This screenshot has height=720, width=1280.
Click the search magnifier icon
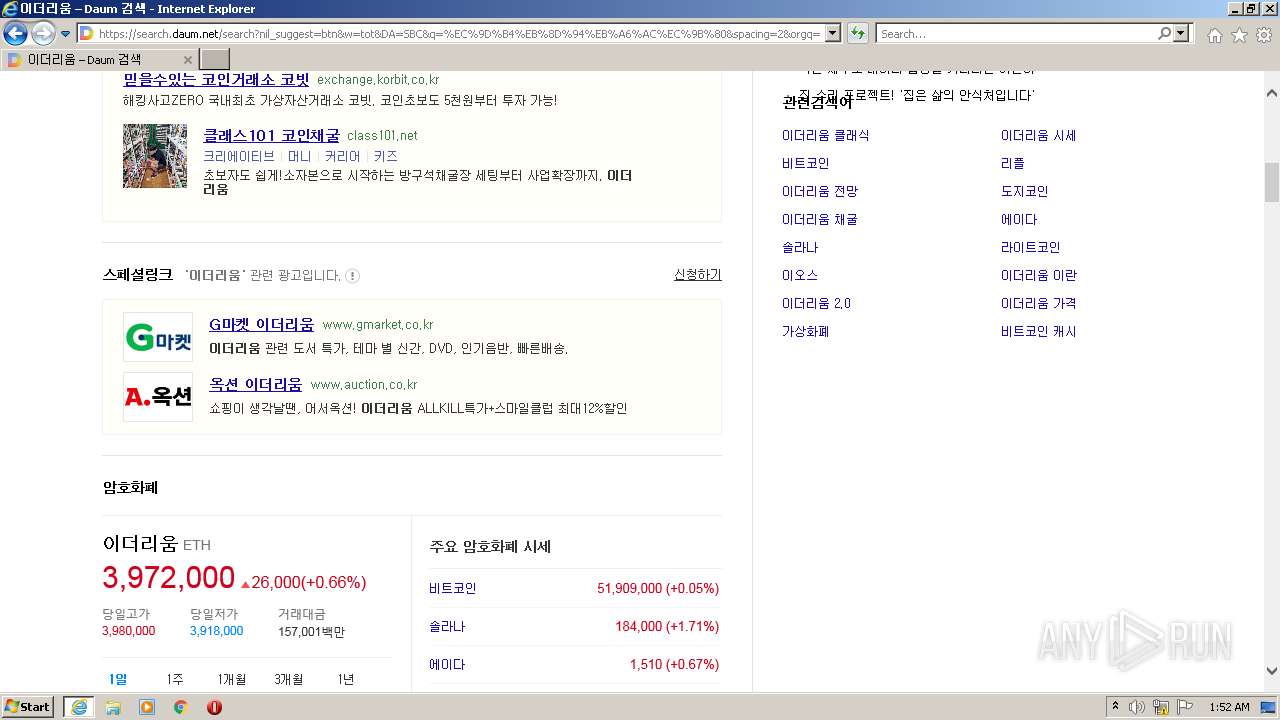coord(1164,34)
